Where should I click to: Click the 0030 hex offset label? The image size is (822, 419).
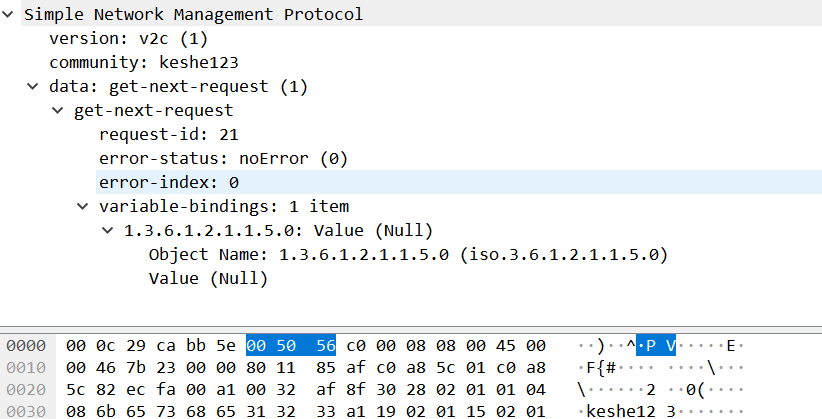click(24, 411)
